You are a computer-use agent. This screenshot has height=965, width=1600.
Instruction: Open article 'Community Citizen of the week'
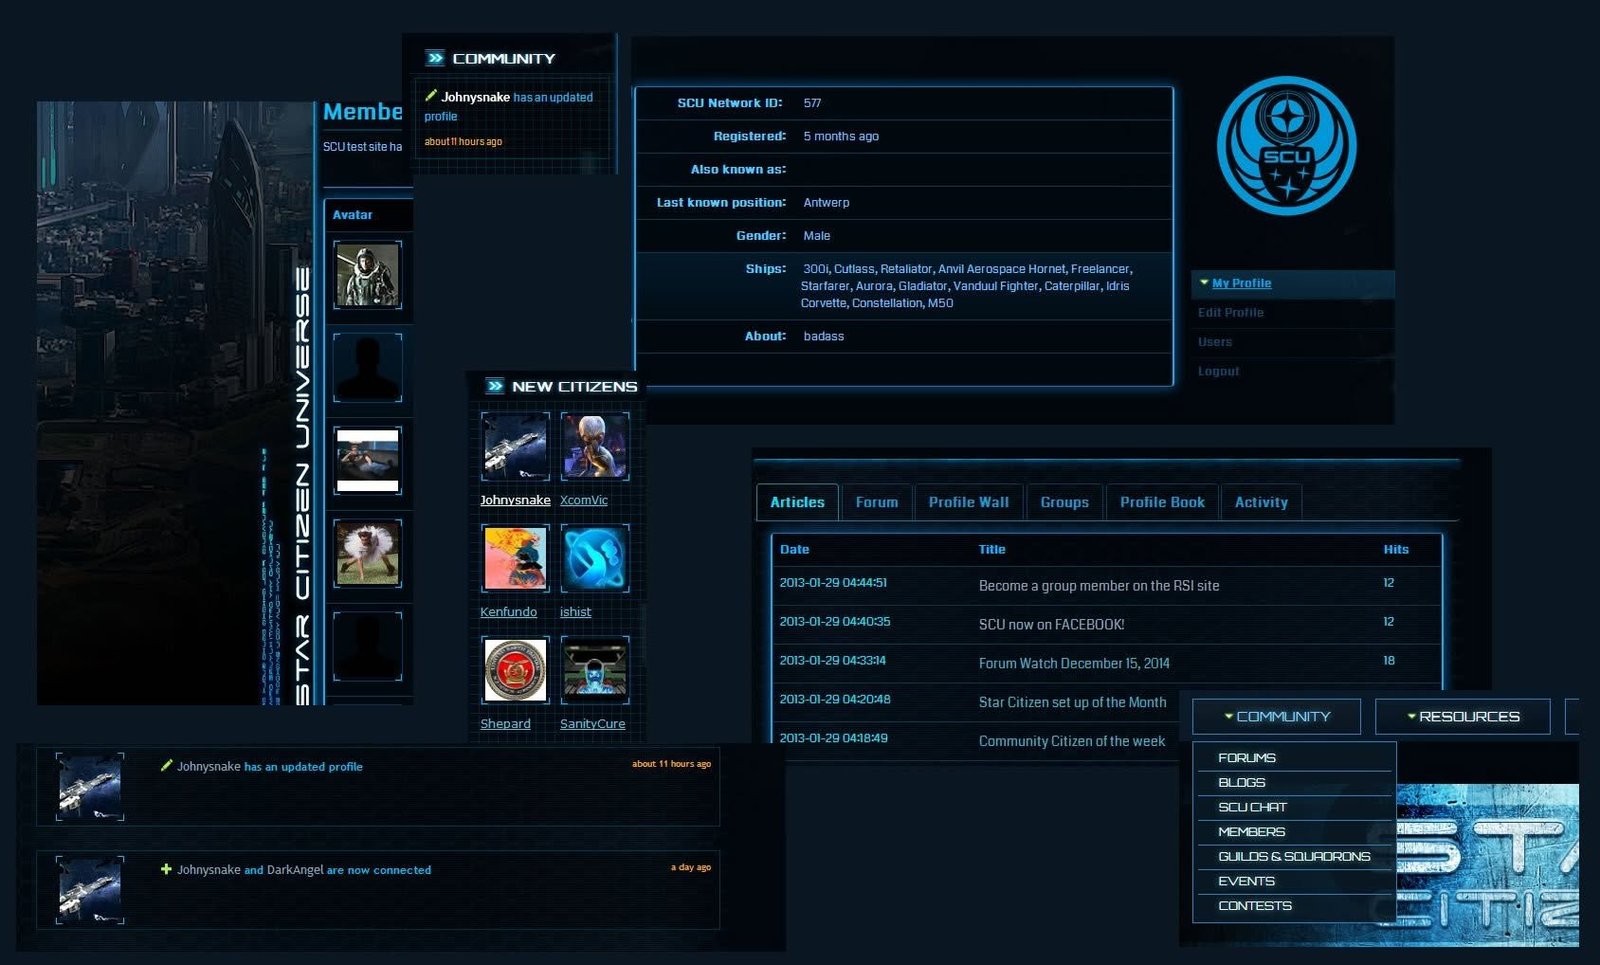click(x=1072, y=741)
